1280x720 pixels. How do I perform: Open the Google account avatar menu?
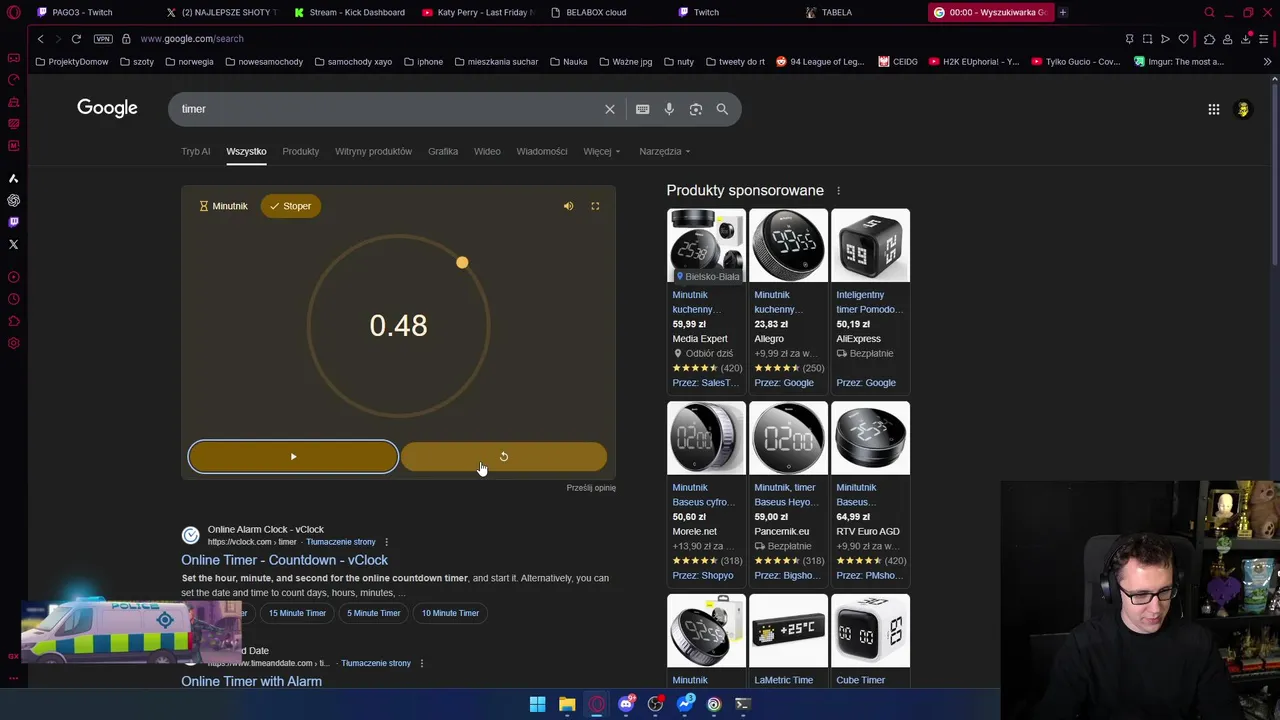[1243, 109]
